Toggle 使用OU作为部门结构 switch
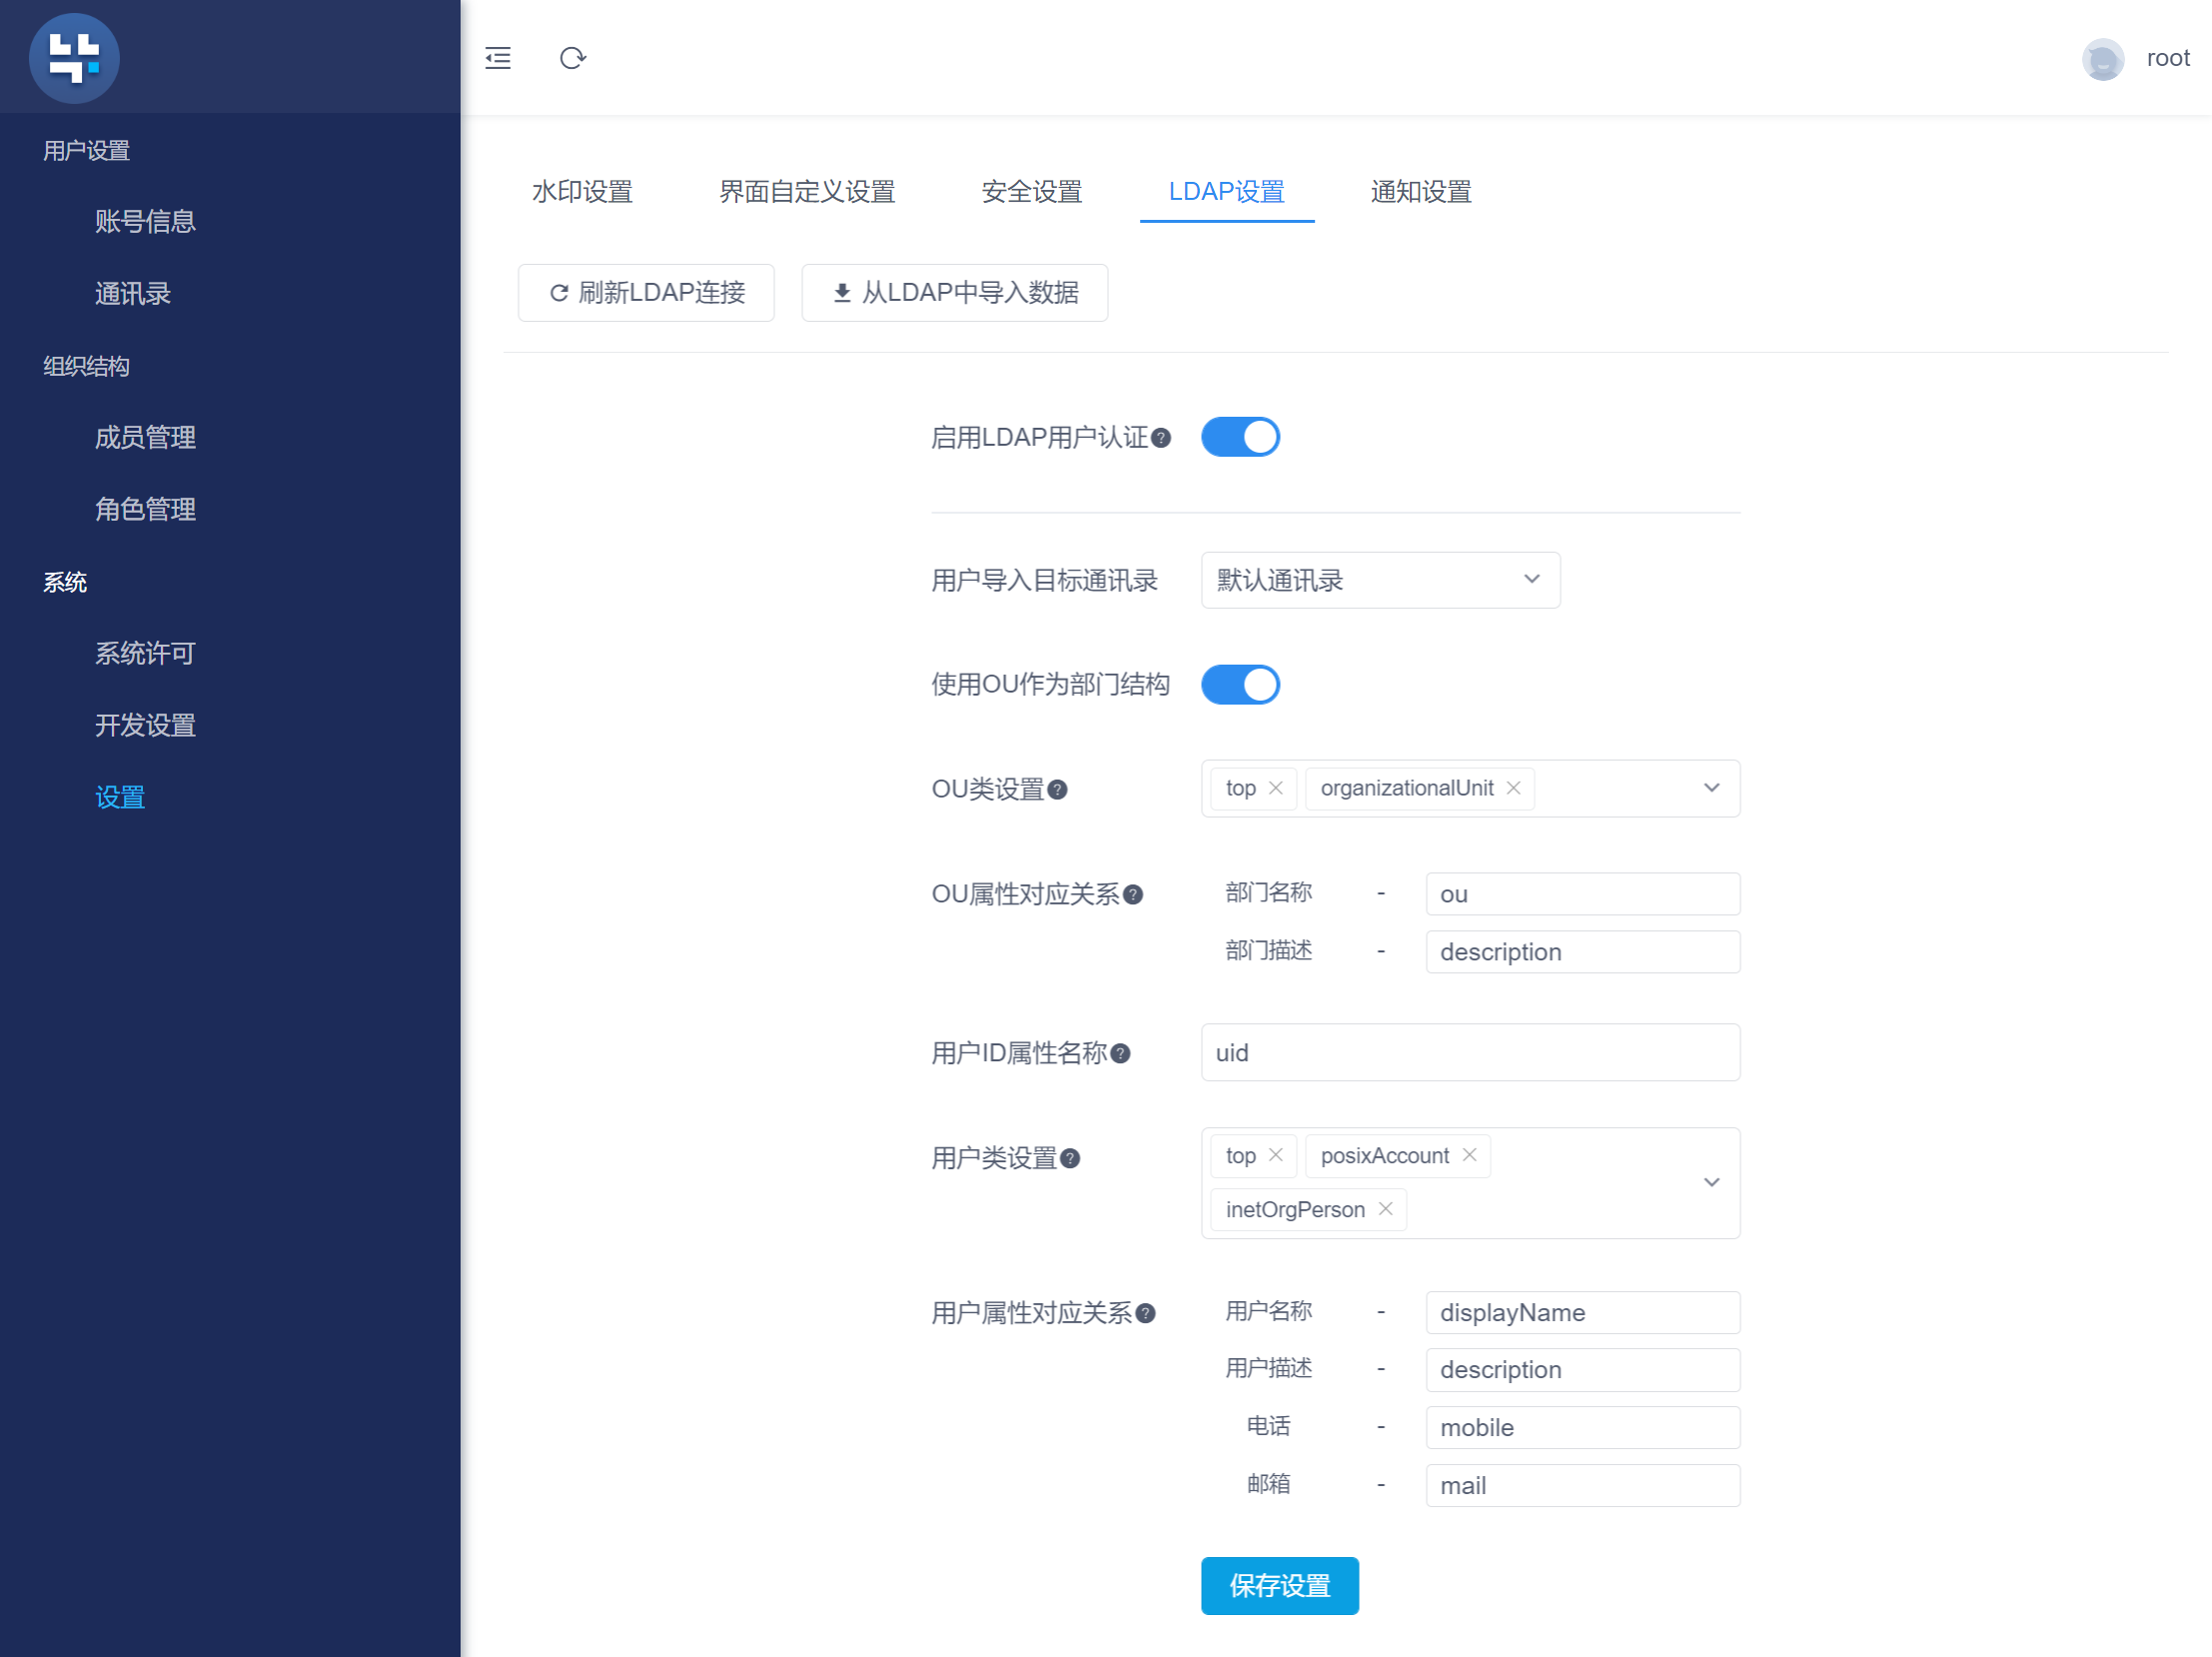 [x=1240, y=685]
